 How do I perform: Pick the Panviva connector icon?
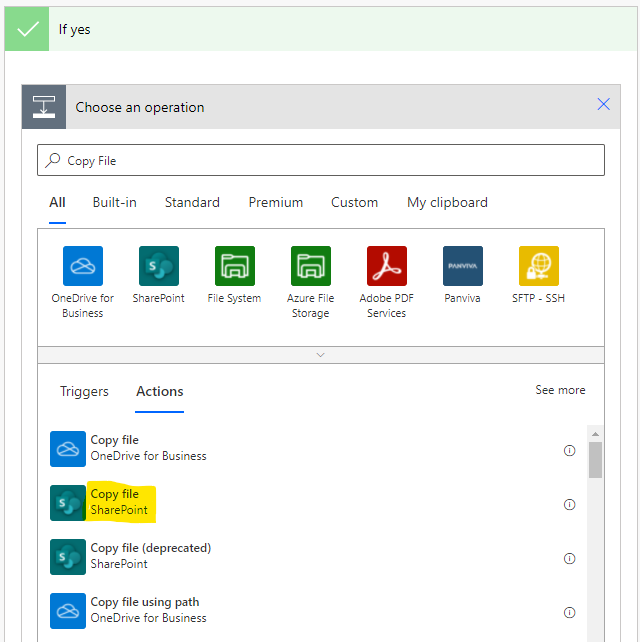pos(463,266)
